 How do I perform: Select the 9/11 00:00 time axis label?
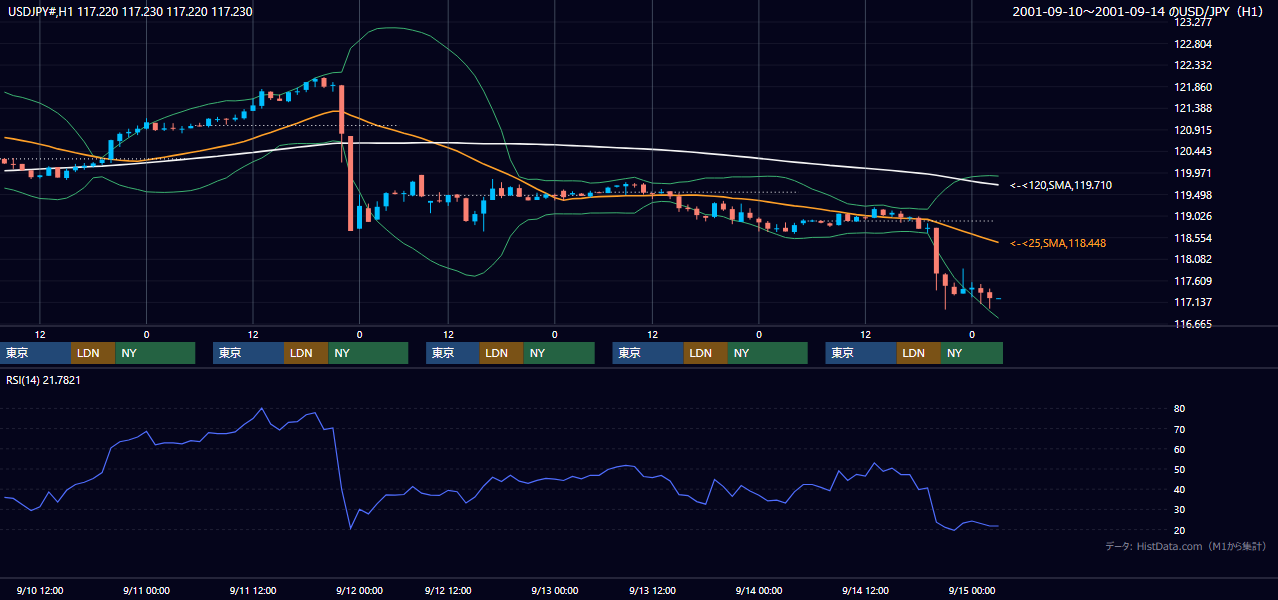(147, 591)
